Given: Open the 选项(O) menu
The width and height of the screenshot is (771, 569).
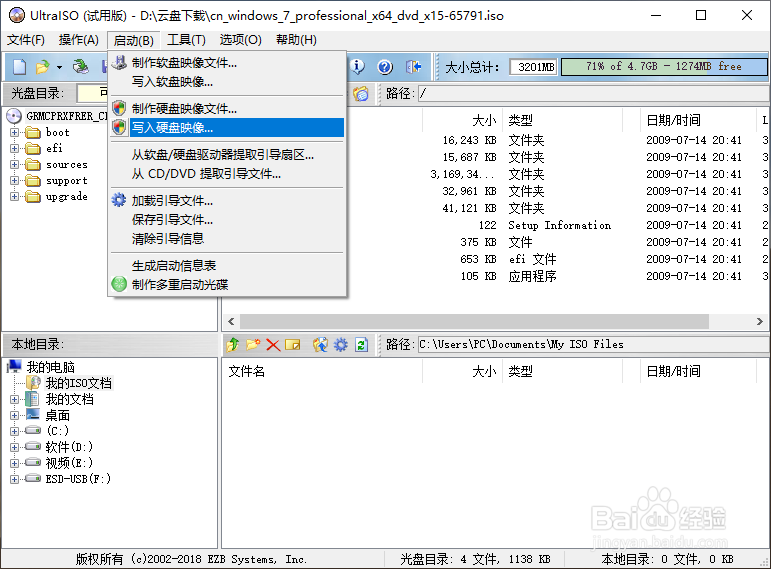Looking at the screenshot, I should pyautogui.click(x=240, y=39).
